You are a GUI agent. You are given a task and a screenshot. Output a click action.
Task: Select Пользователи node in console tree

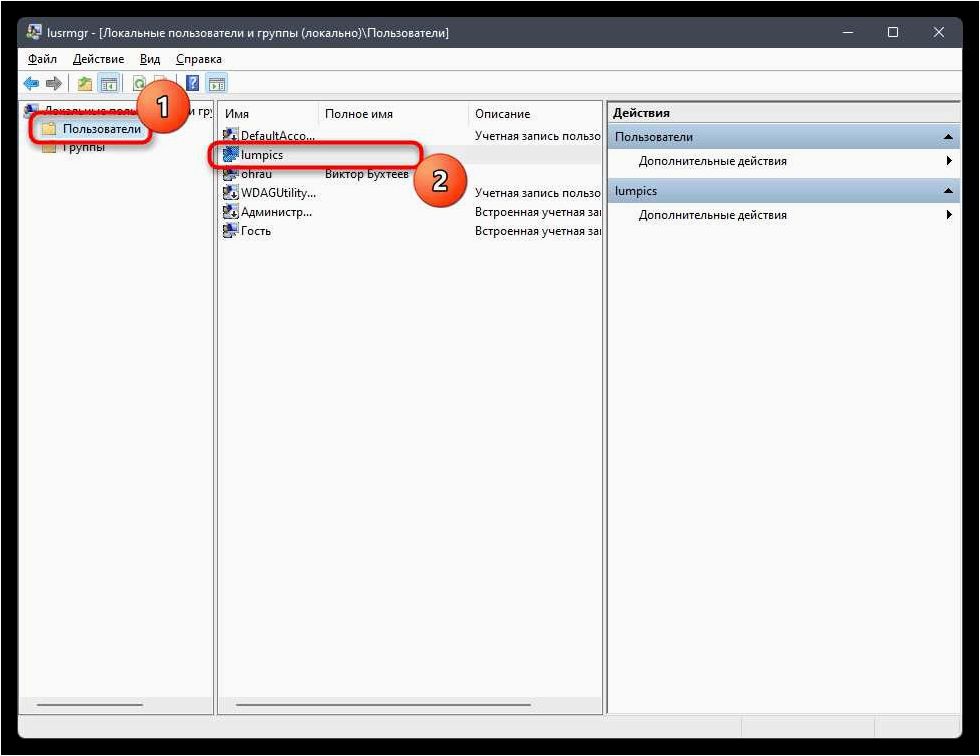(102, 129)
